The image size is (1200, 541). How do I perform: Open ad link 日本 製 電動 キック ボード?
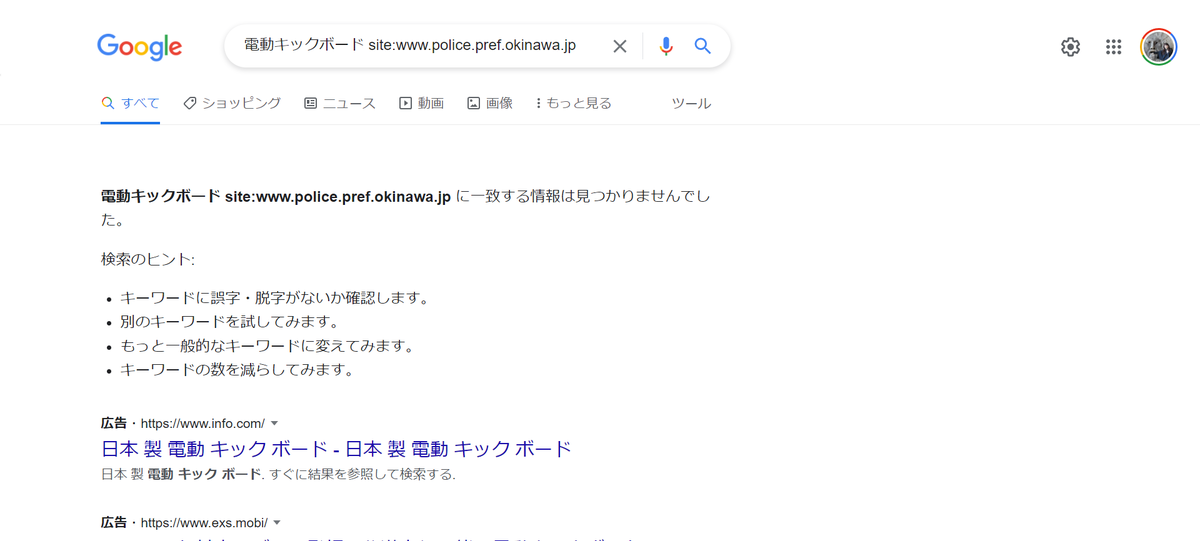coord(336,448)
